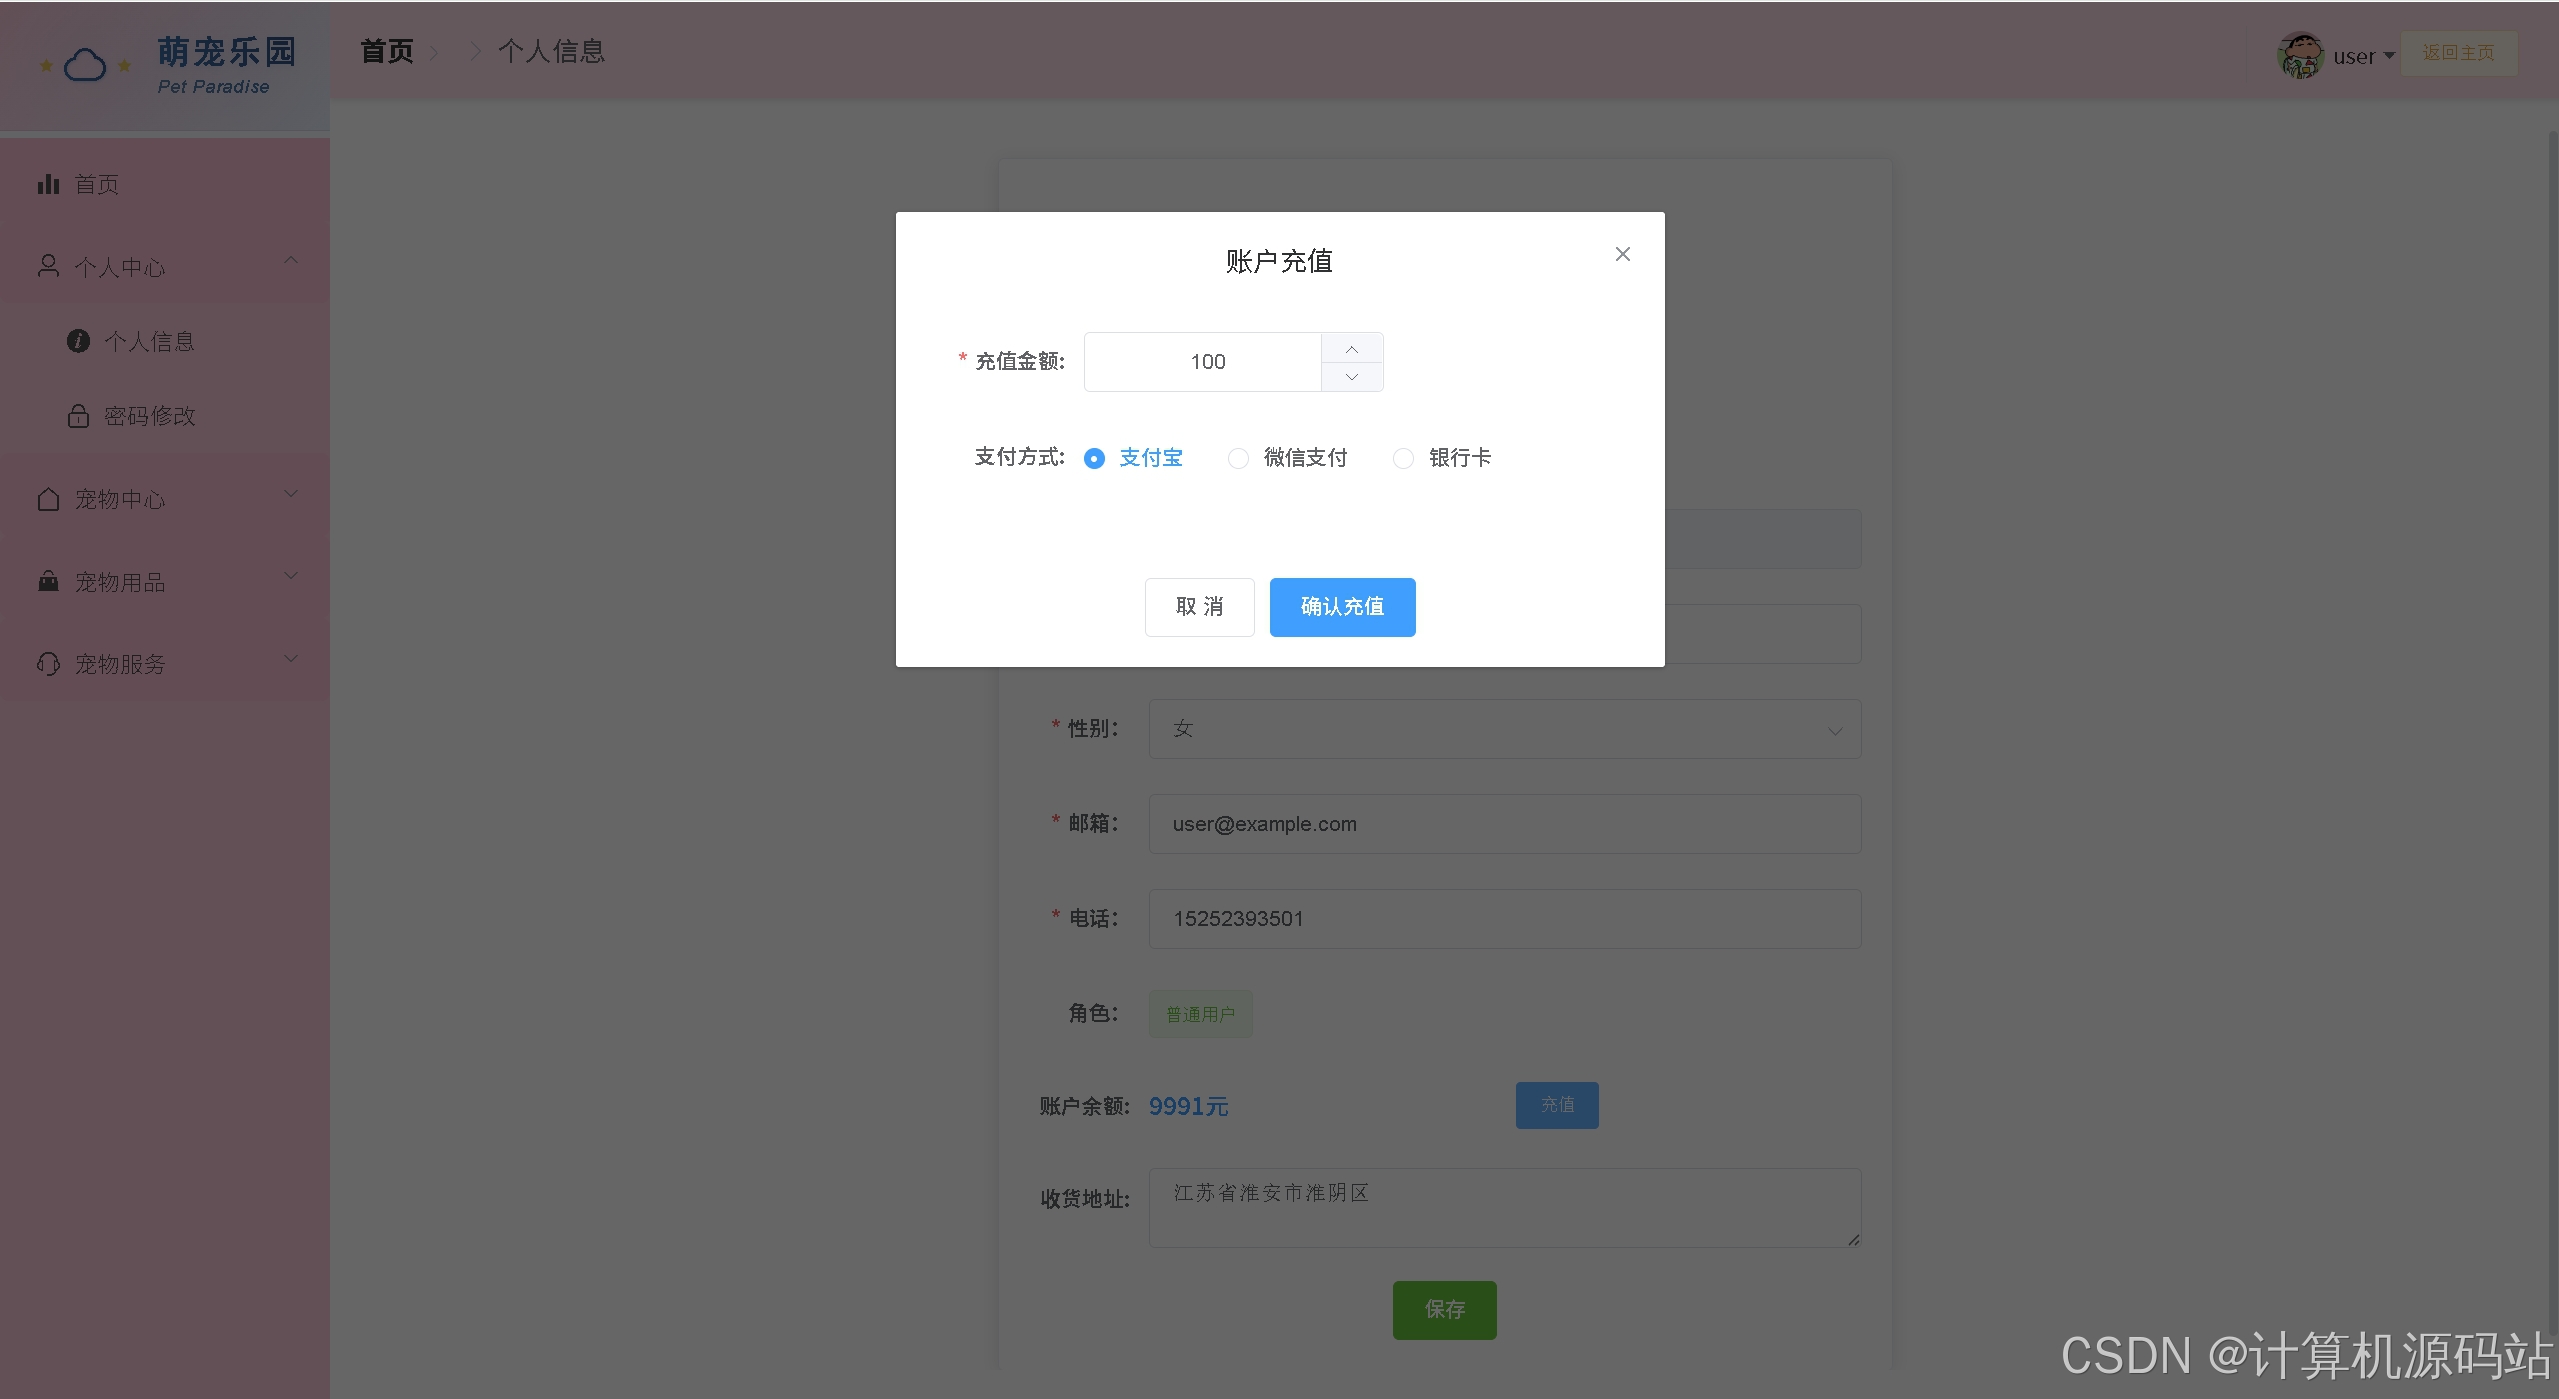The image size is (2559, 1399).
Task: Click the person icon beside 个人中心
Action: (48, 266)
